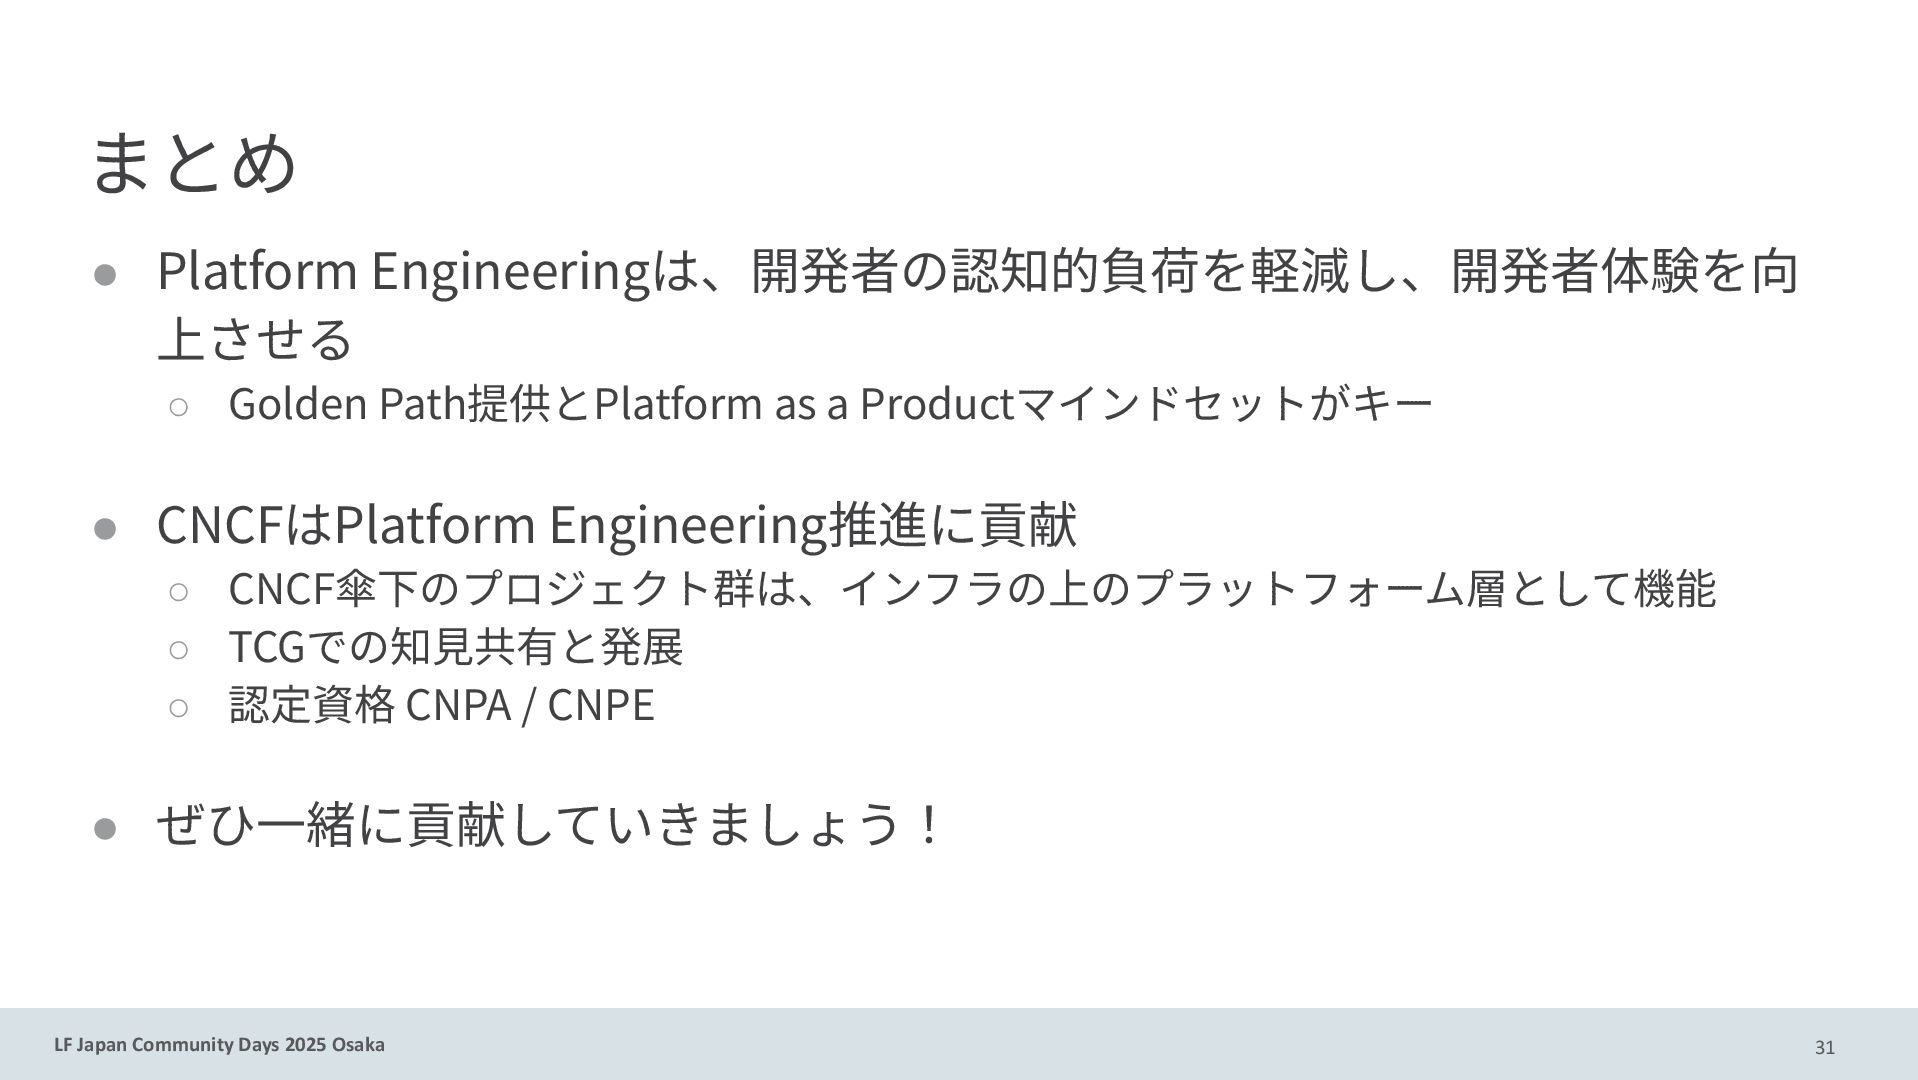Click the 認定資格 CNPA / CNPE line
Viewport: 1918px width, 1080px height.
tap(441, 705)
